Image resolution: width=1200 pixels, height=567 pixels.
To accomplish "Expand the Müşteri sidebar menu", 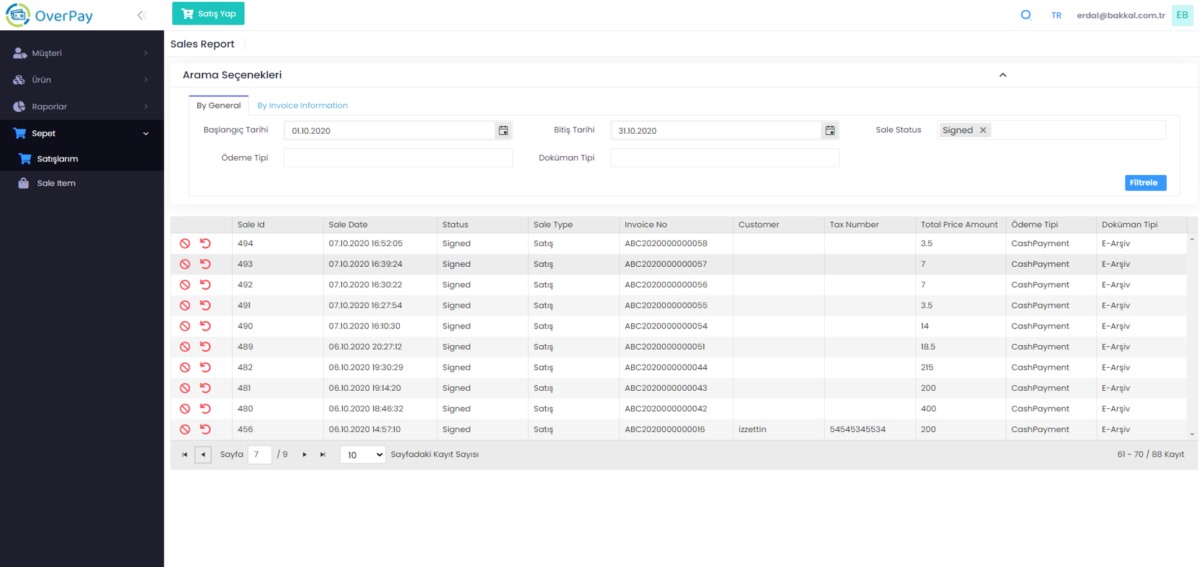I will [80, 52].
